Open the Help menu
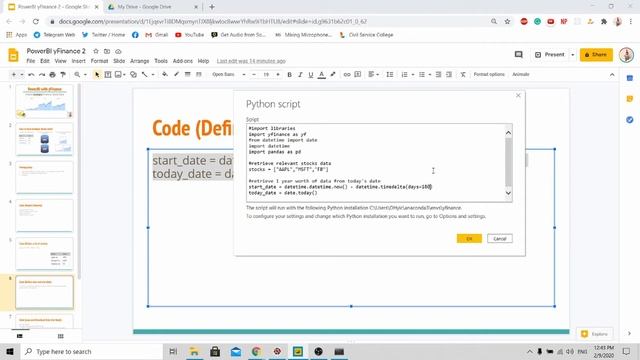Viewport: 640px width, 360px height. 203,61
